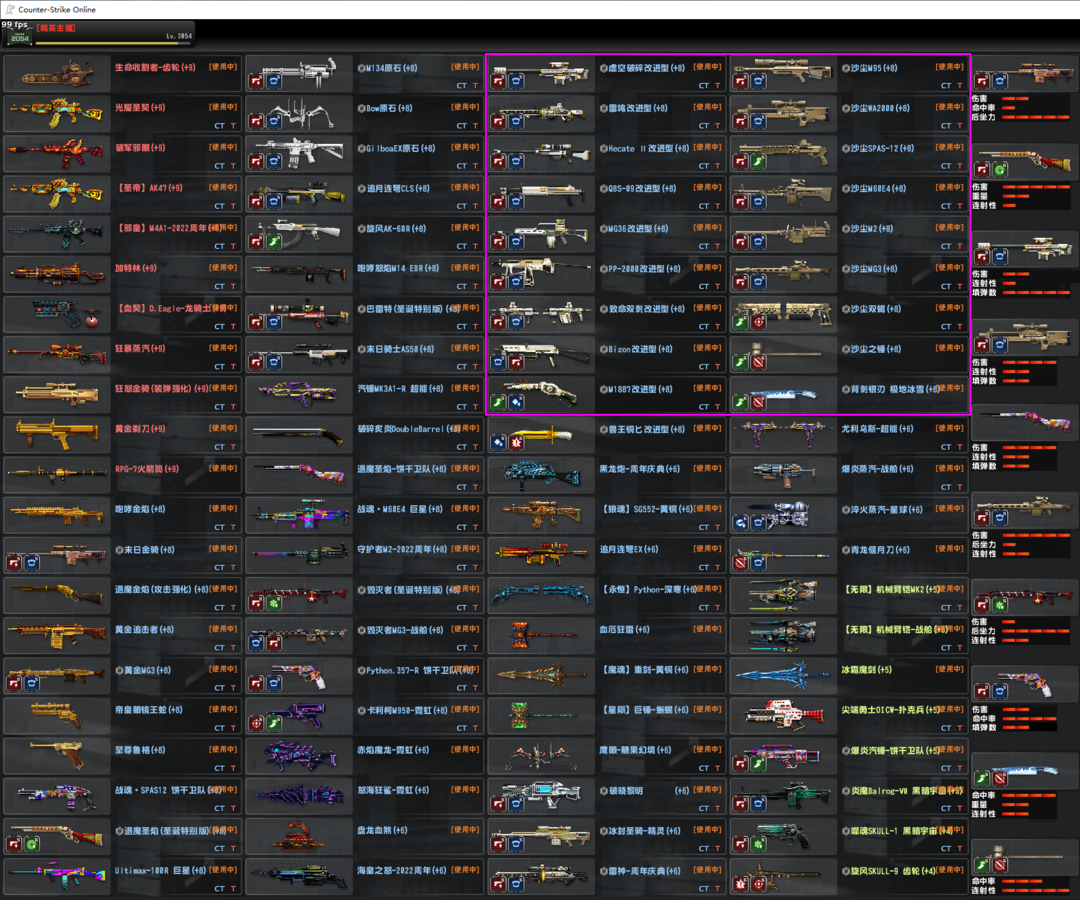Click the blue badge on 追月连弩CLS
The width and height of the screenshot is (1080, 900).
274,202
